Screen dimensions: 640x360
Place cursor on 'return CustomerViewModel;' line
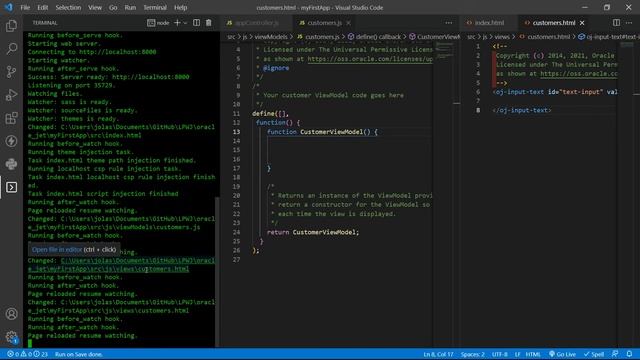(x=313, y=232)
